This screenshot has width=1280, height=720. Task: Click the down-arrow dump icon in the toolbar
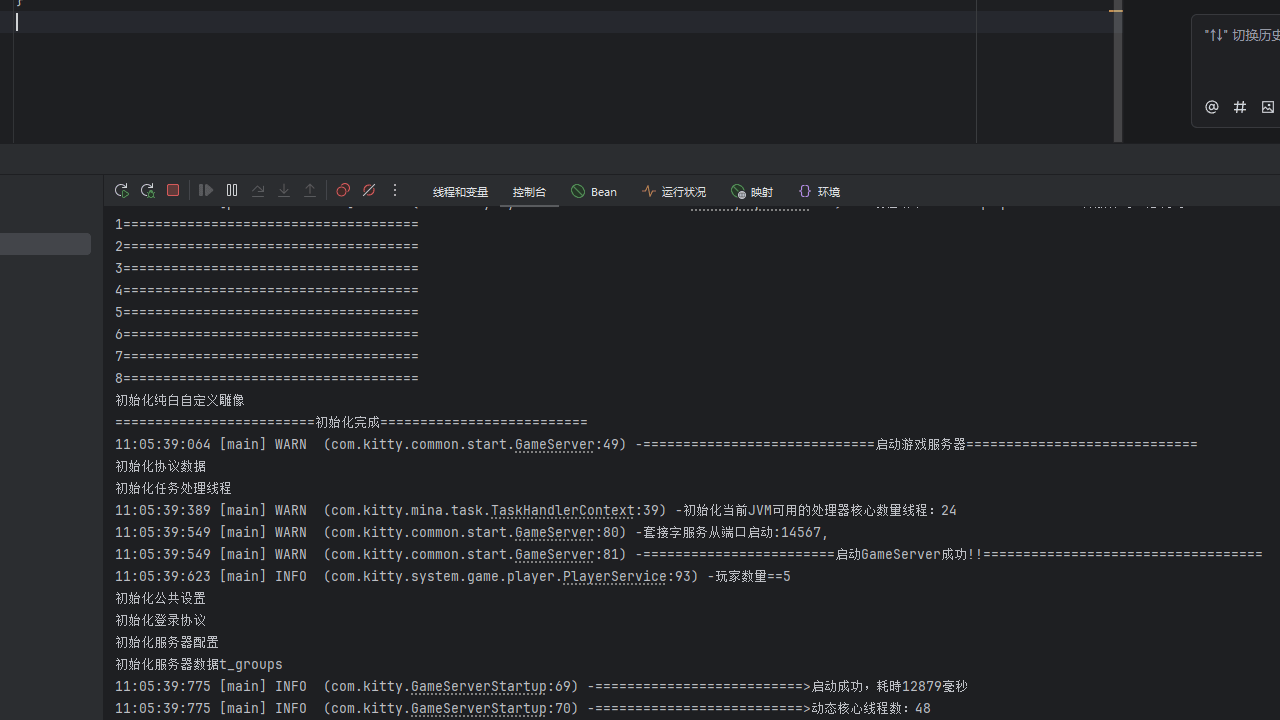click(x=284, y=191)
